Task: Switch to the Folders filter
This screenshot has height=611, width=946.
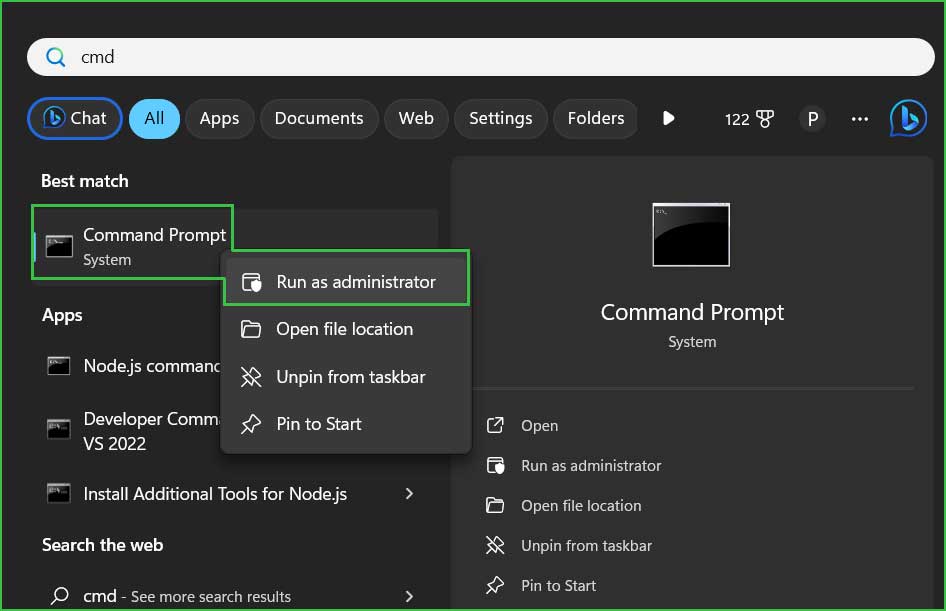Action: coord(595,118)
